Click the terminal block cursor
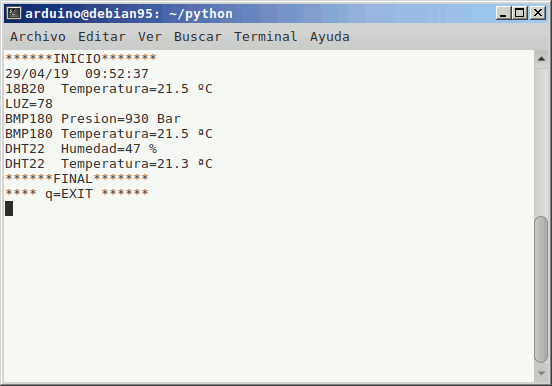Viewport: 552px width, 386px height. click(9, 208)
